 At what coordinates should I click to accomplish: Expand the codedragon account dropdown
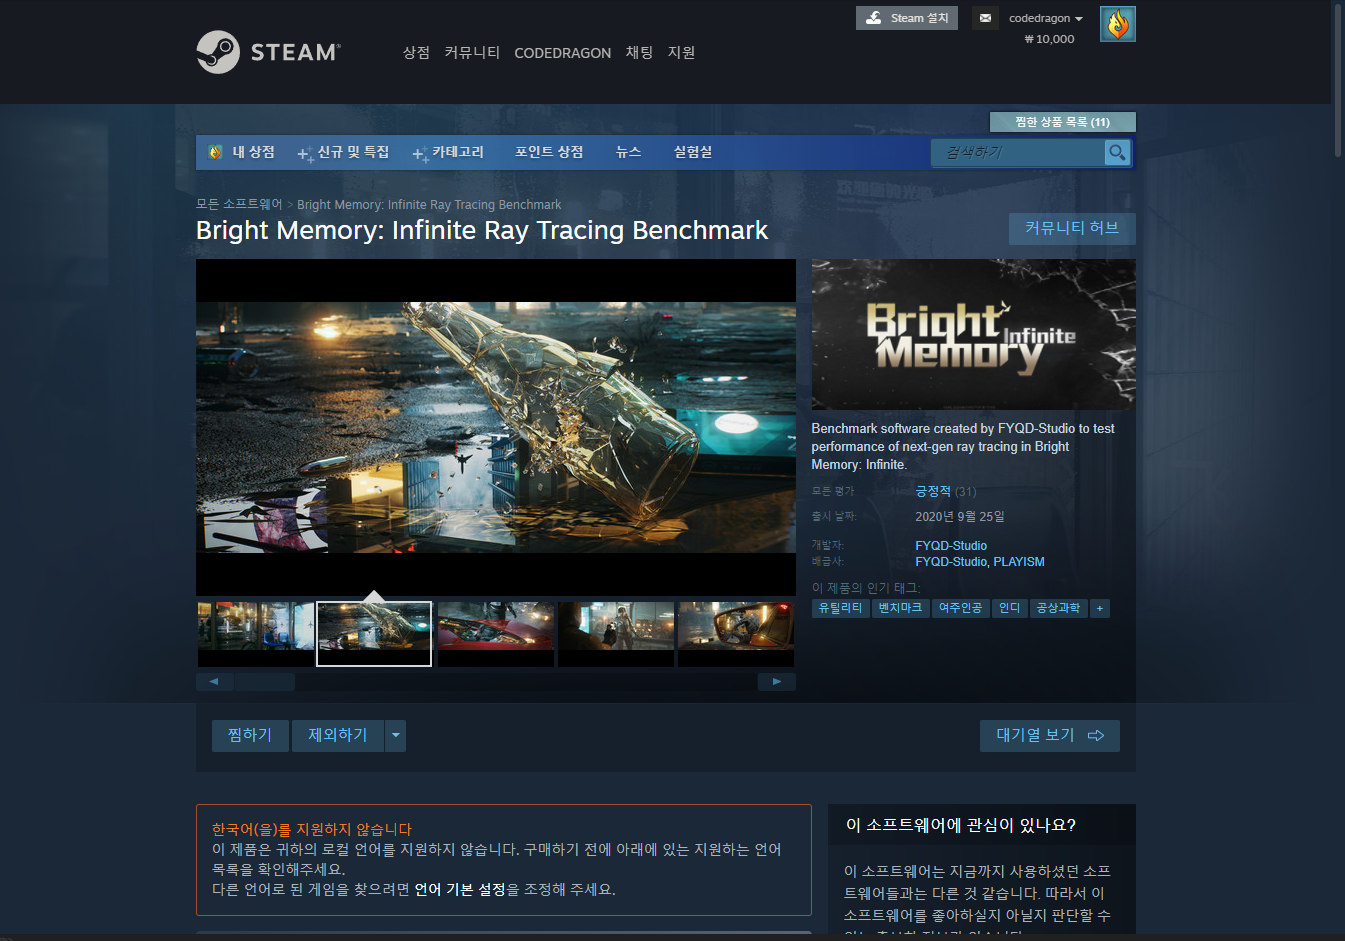click(1046, 18)
